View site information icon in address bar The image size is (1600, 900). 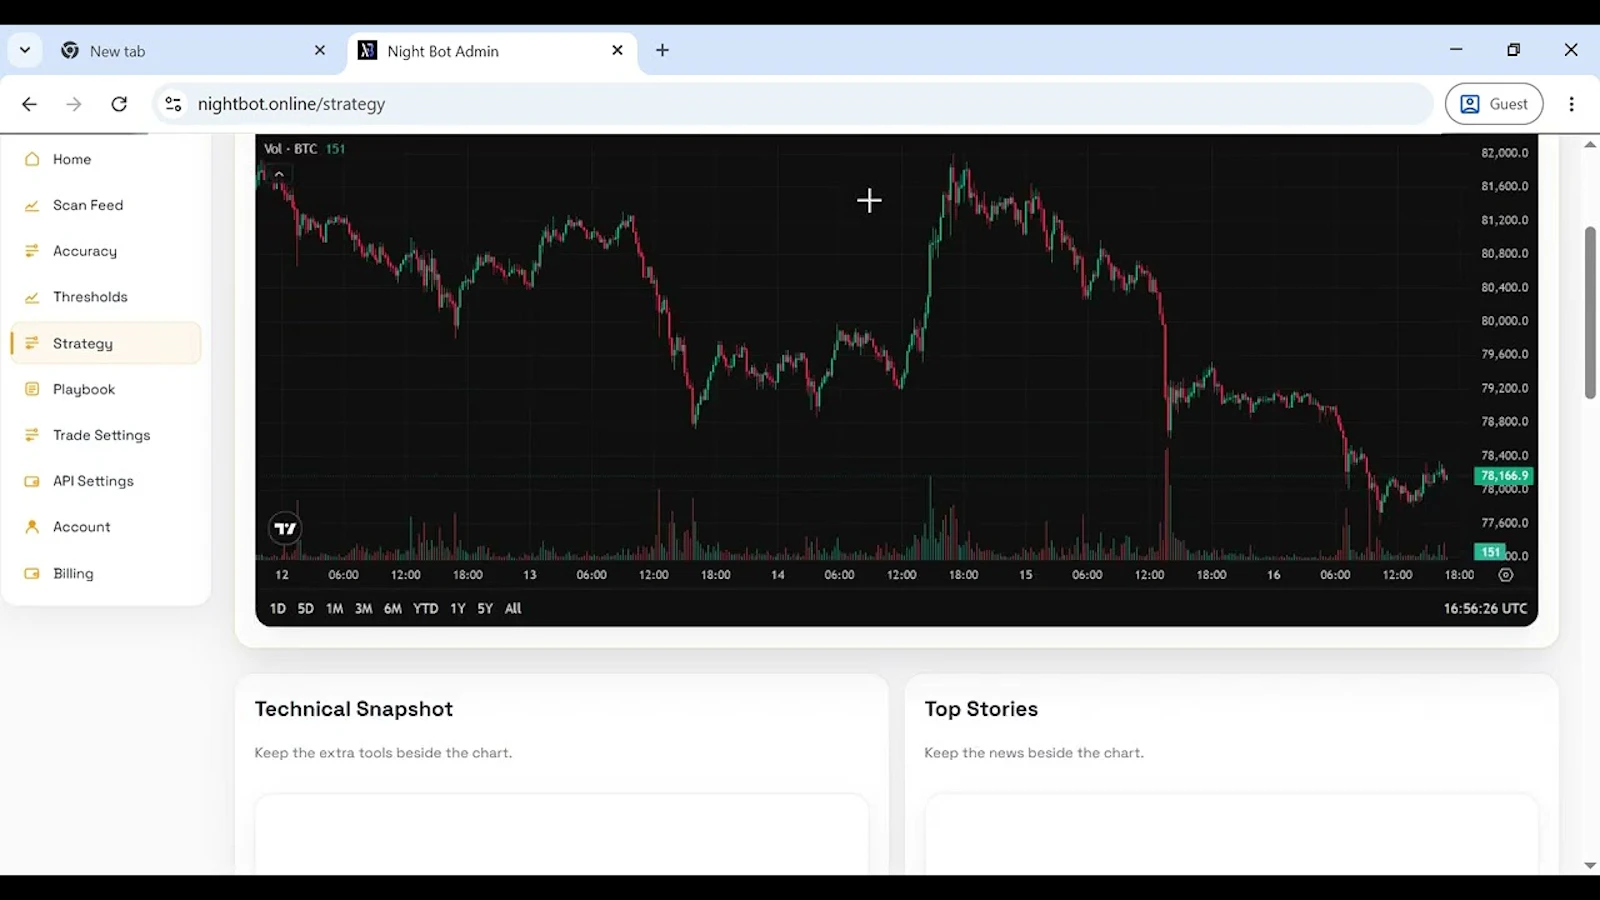pyautogui.click(x=173, y=104)
